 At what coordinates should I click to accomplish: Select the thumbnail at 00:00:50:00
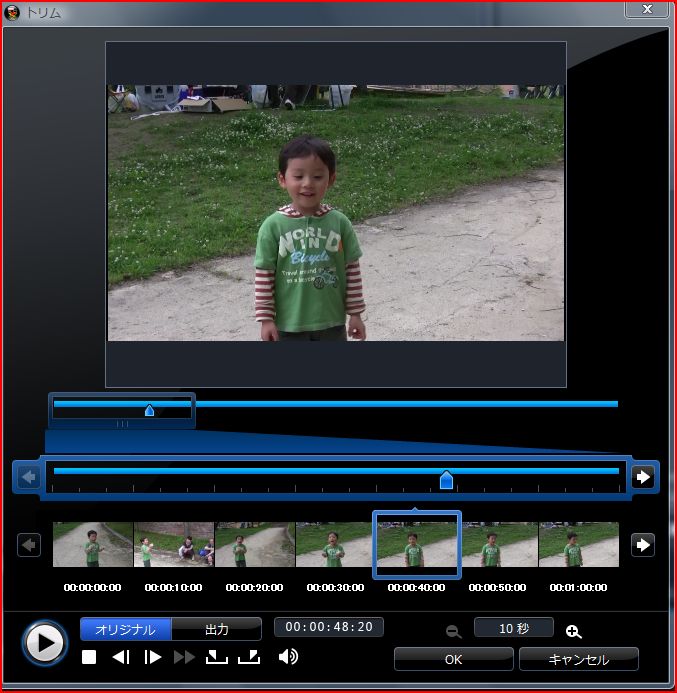click(x=498, y=545)
